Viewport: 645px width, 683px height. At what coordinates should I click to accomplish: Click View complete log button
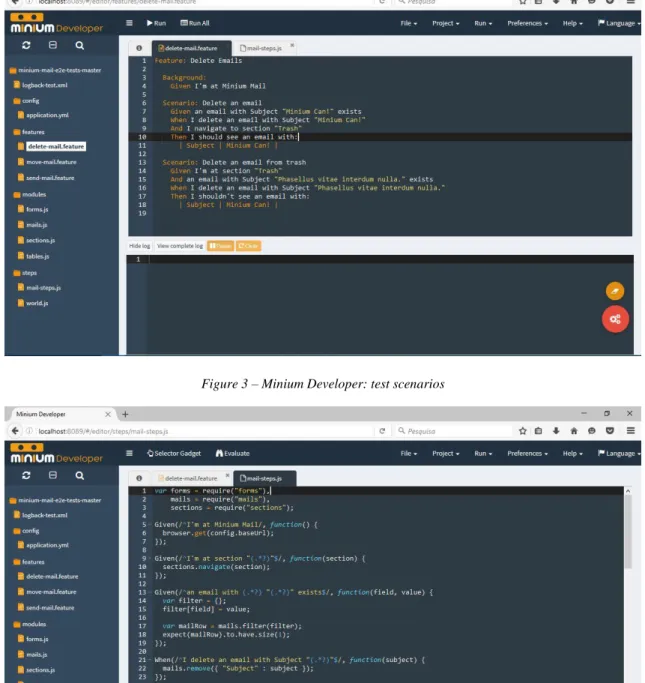click(x=180, y=246)
